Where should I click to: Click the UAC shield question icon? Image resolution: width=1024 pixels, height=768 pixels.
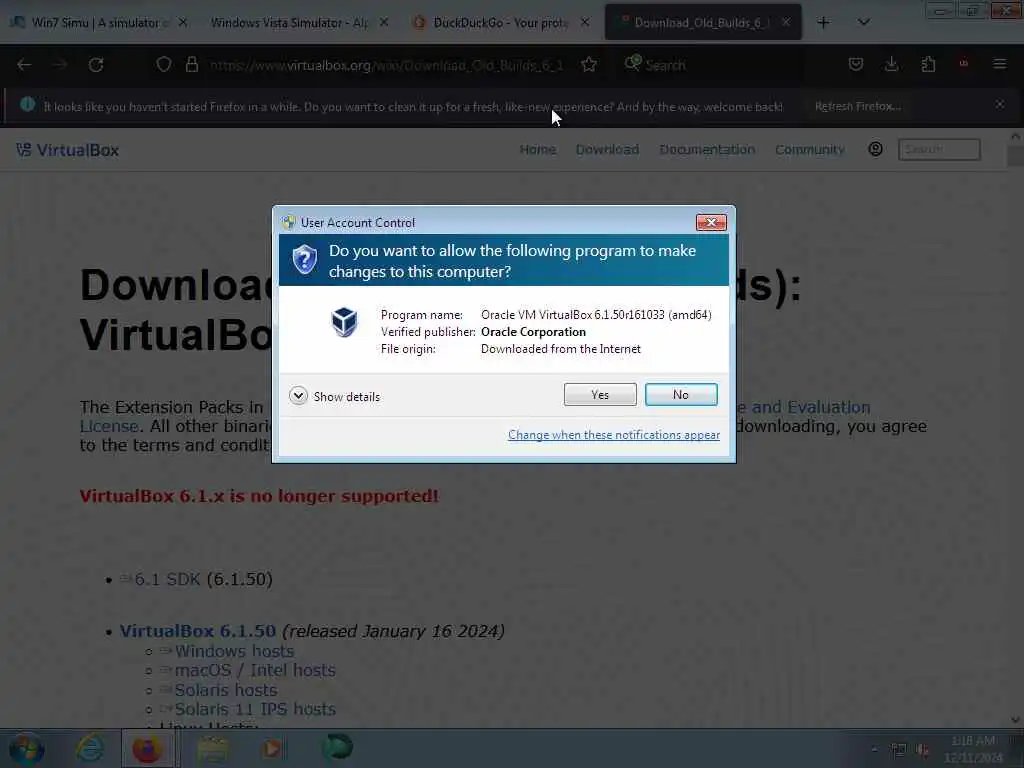[304, 260]
